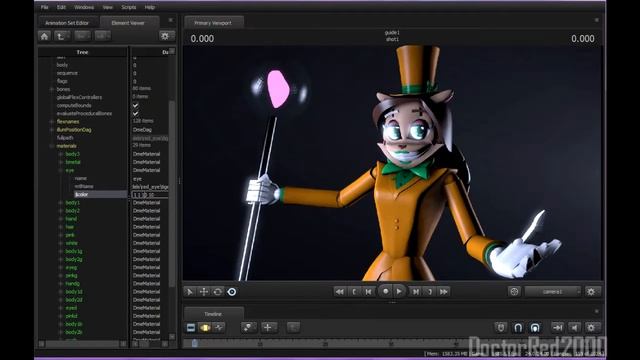Select the globalFlexControllers tree row

(79, 97)
